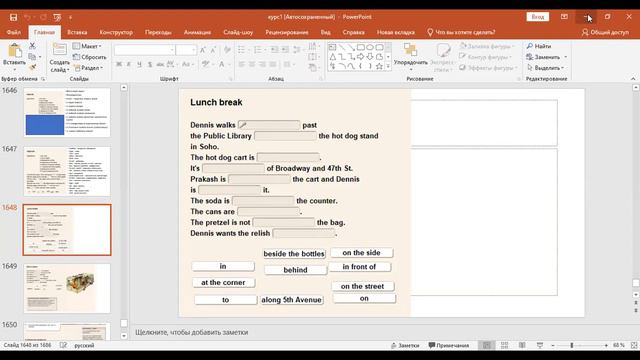Open the Макет layout dropdown

[x=87, y=46]
